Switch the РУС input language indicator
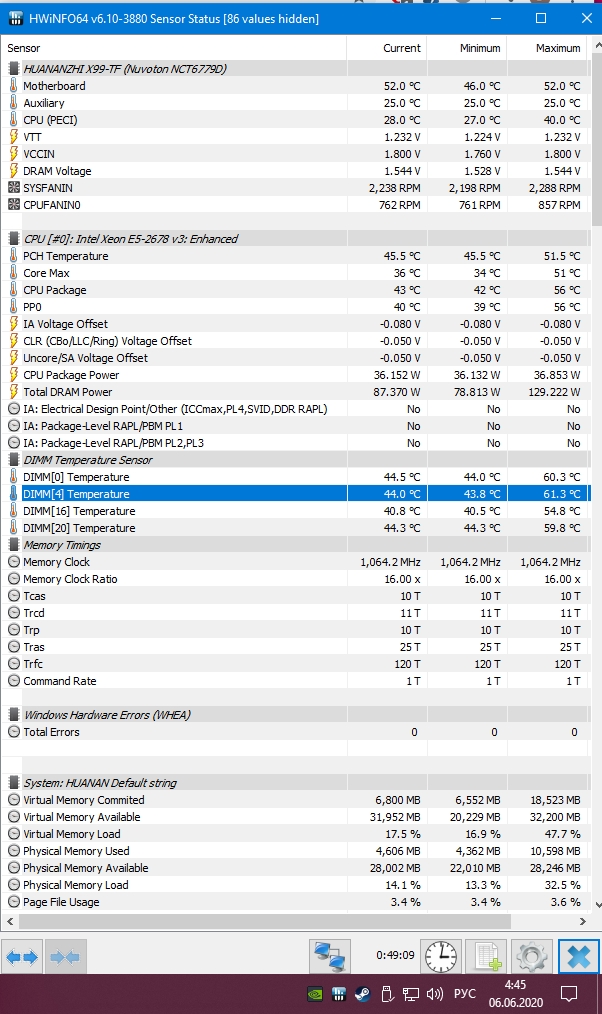Viewport: 602px width, 1014px height. click(465, 995)
